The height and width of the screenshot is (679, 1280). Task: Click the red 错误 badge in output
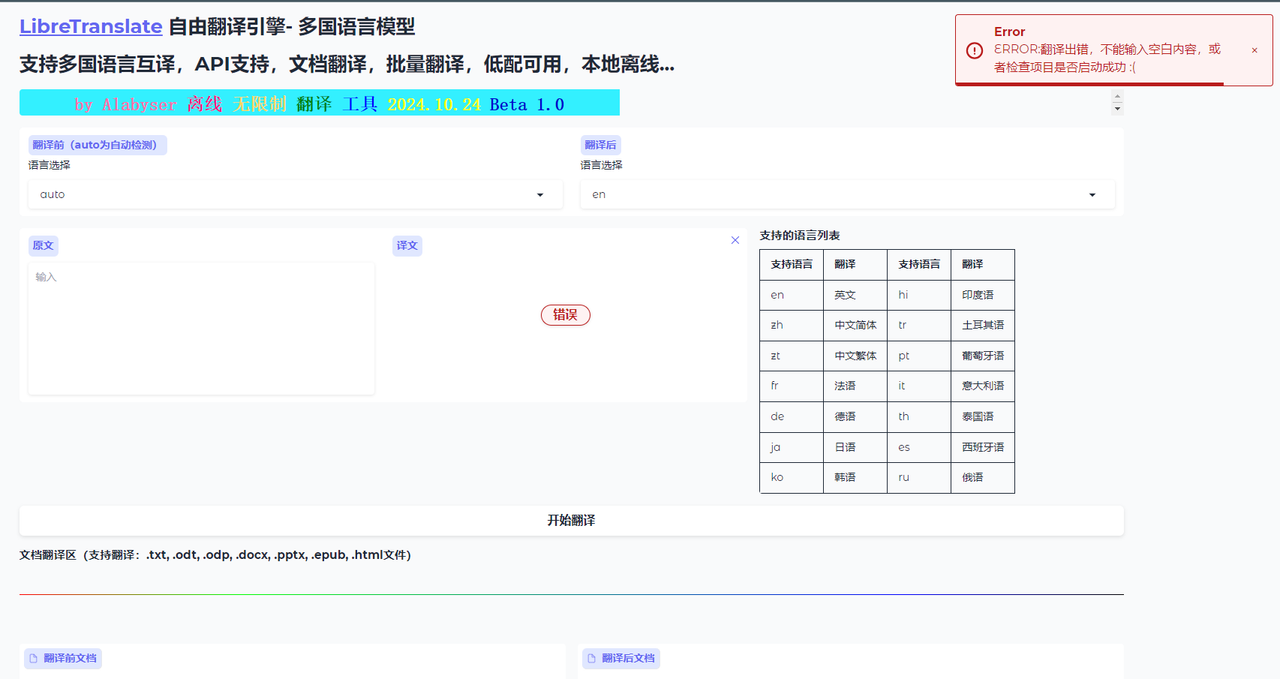coord(566,315)
